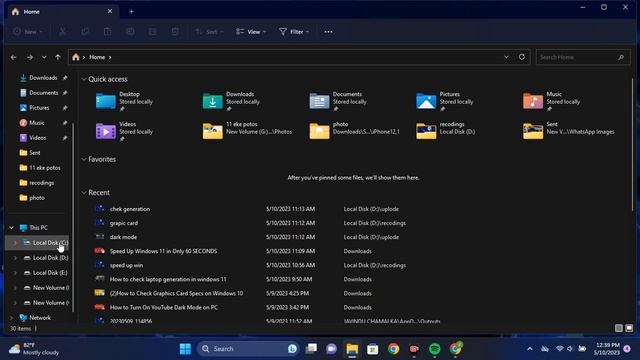
Task: Open the Sent quick access folder
Action: 569,131
